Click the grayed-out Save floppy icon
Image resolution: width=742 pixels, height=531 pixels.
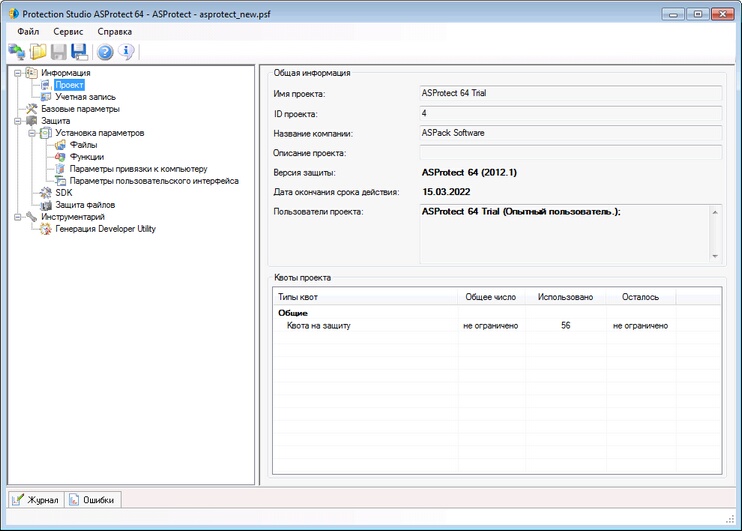(x=59, y=52)
